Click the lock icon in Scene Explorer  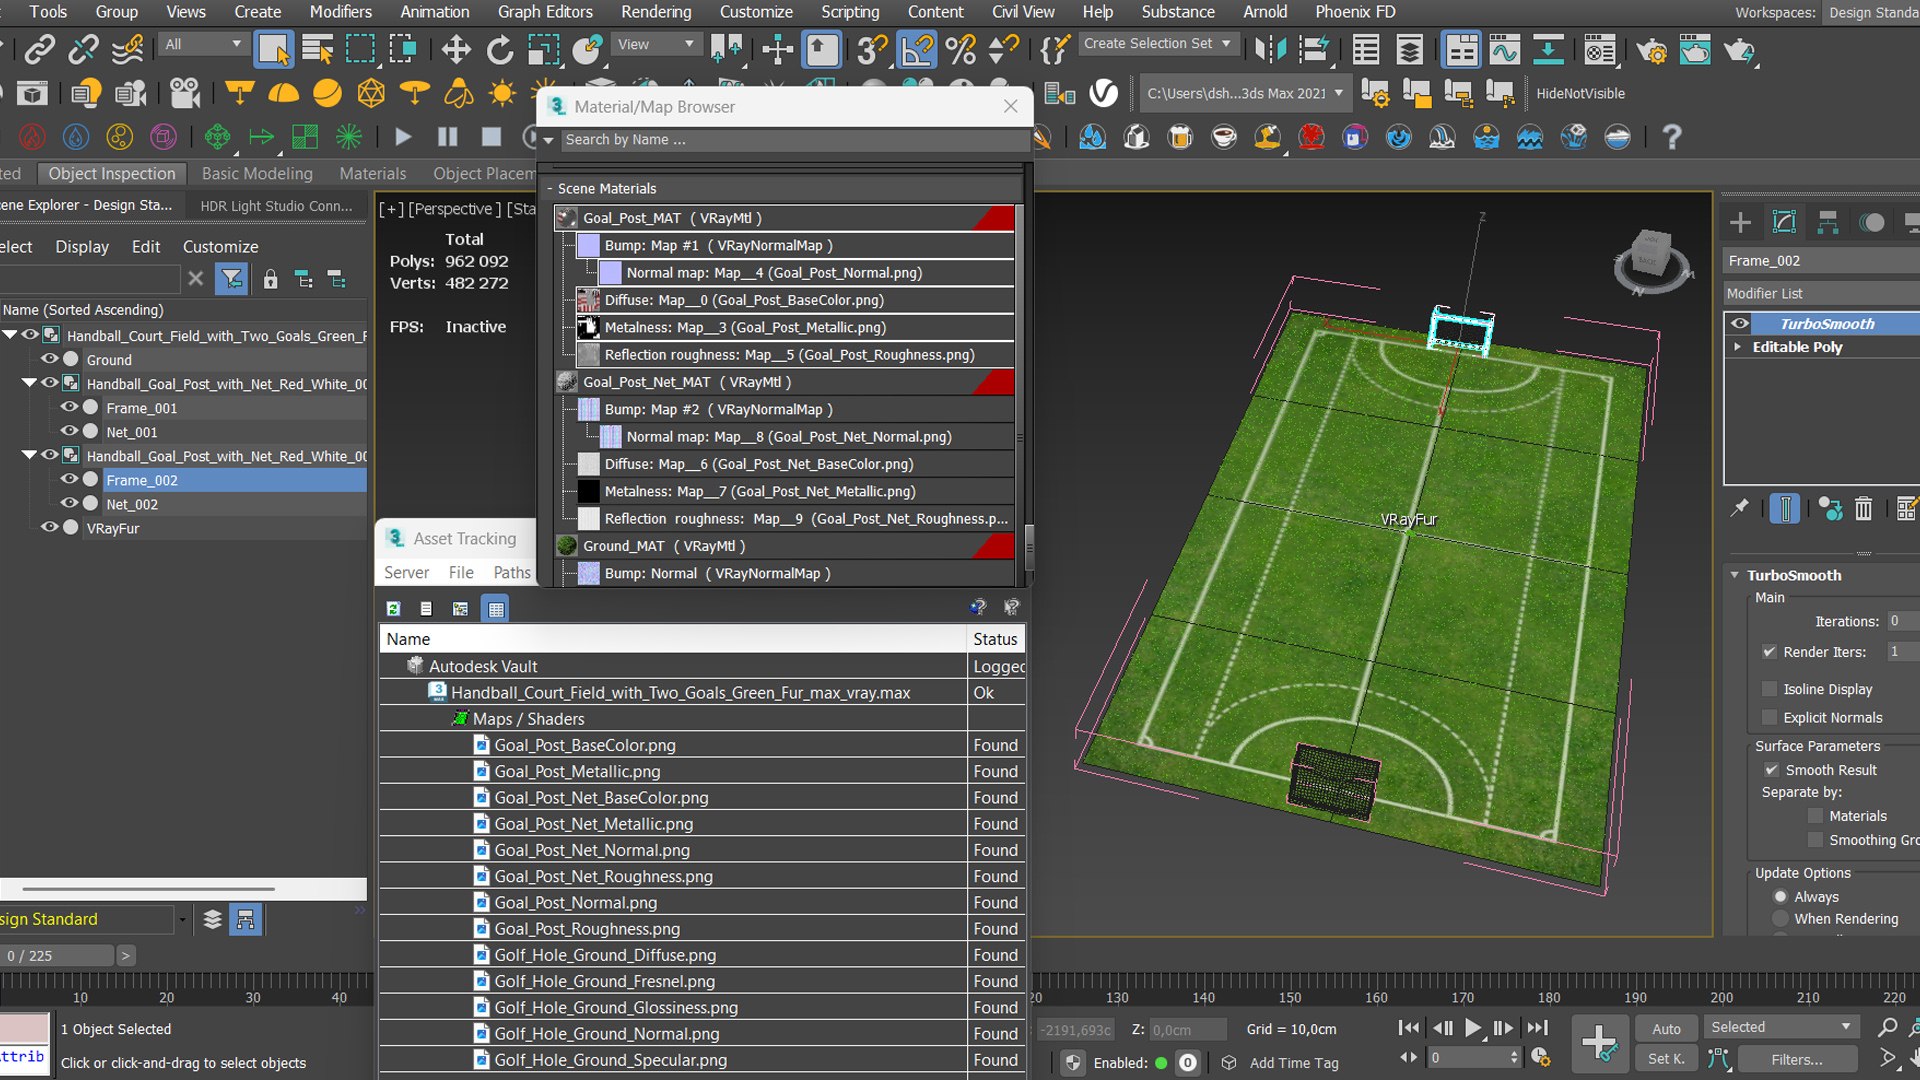point(270,280)
